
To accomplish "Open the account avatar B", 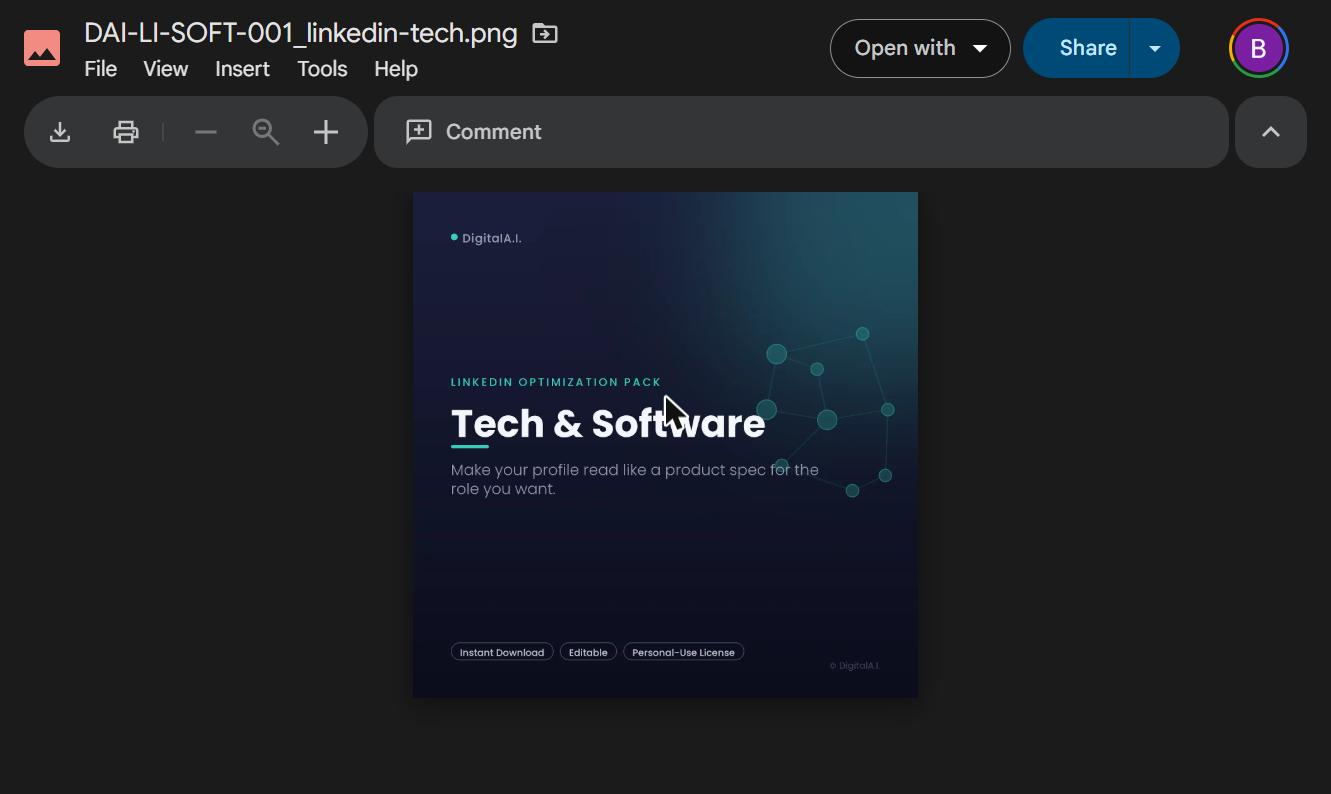I will pos(1259,48).
